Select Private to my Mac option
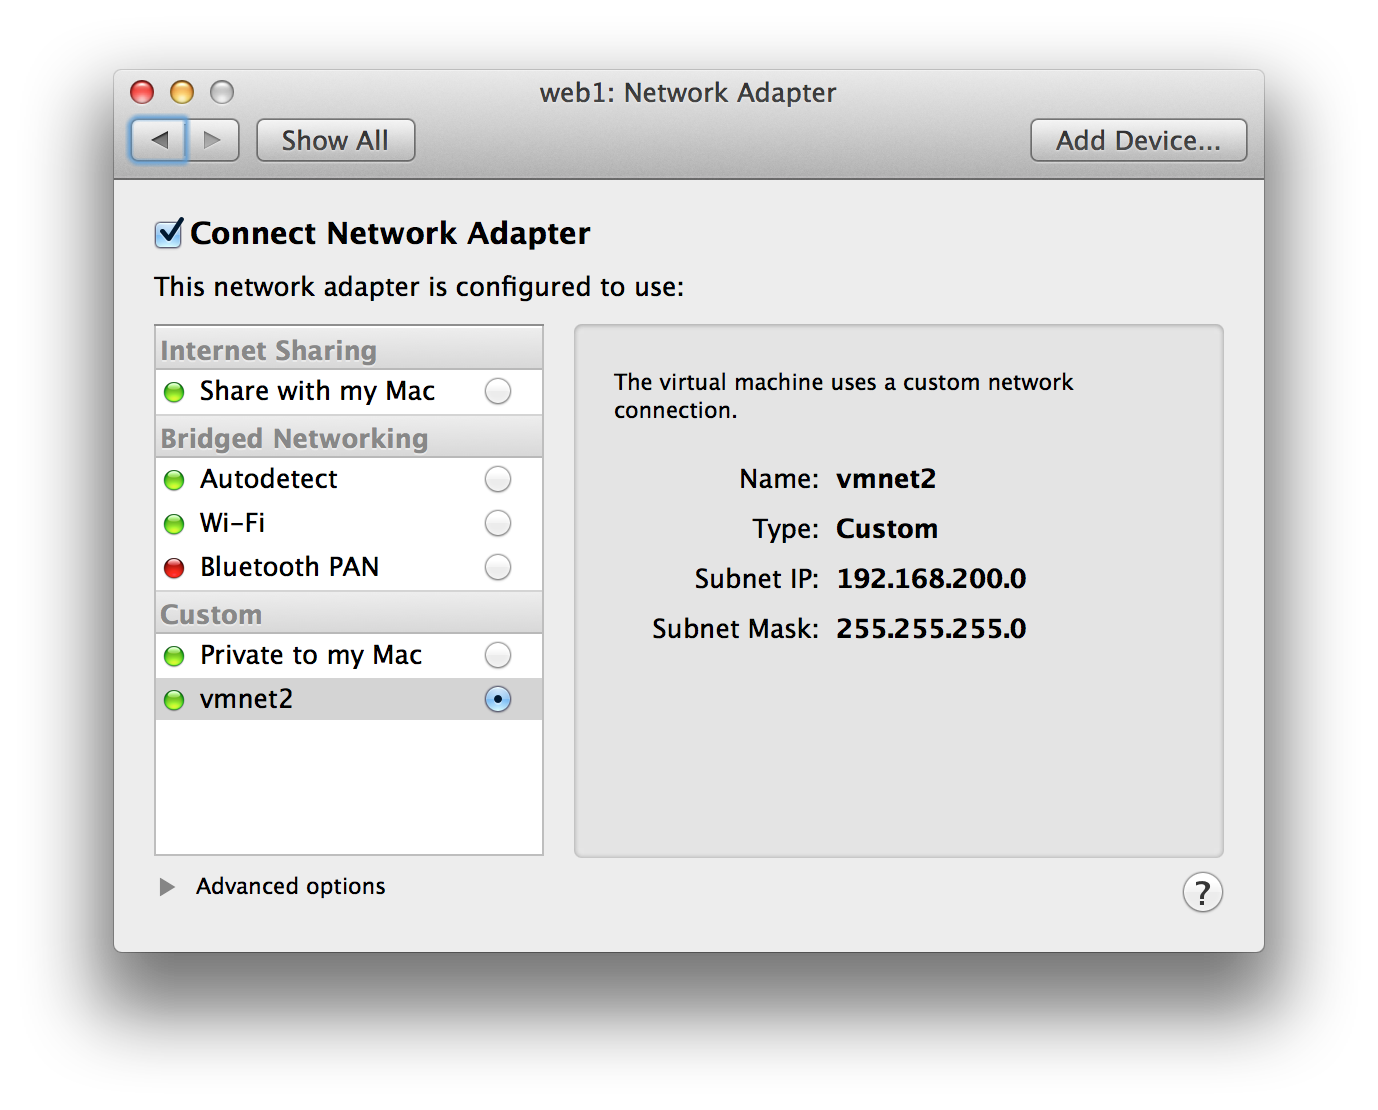Viewport: 1378px width, 1110px height. point(497,655)
